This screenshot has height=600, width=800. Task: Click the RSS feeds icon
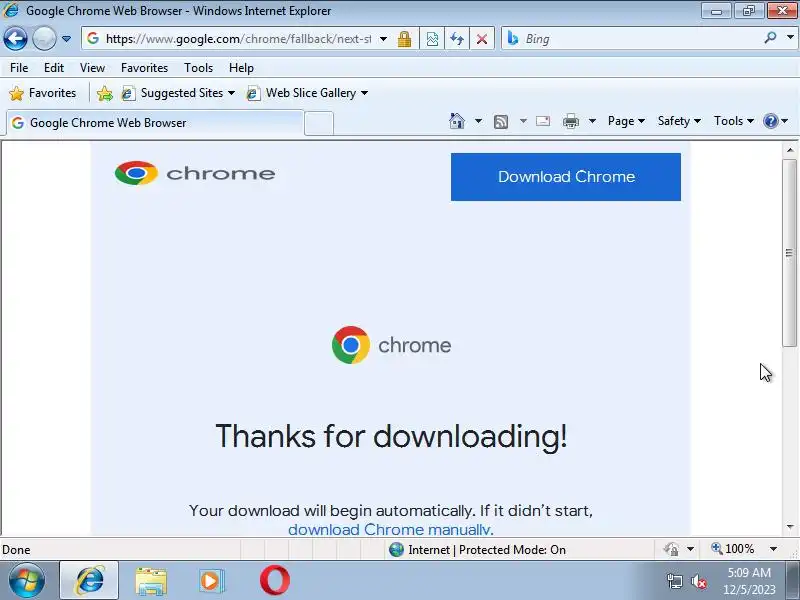tap(501, 121)
